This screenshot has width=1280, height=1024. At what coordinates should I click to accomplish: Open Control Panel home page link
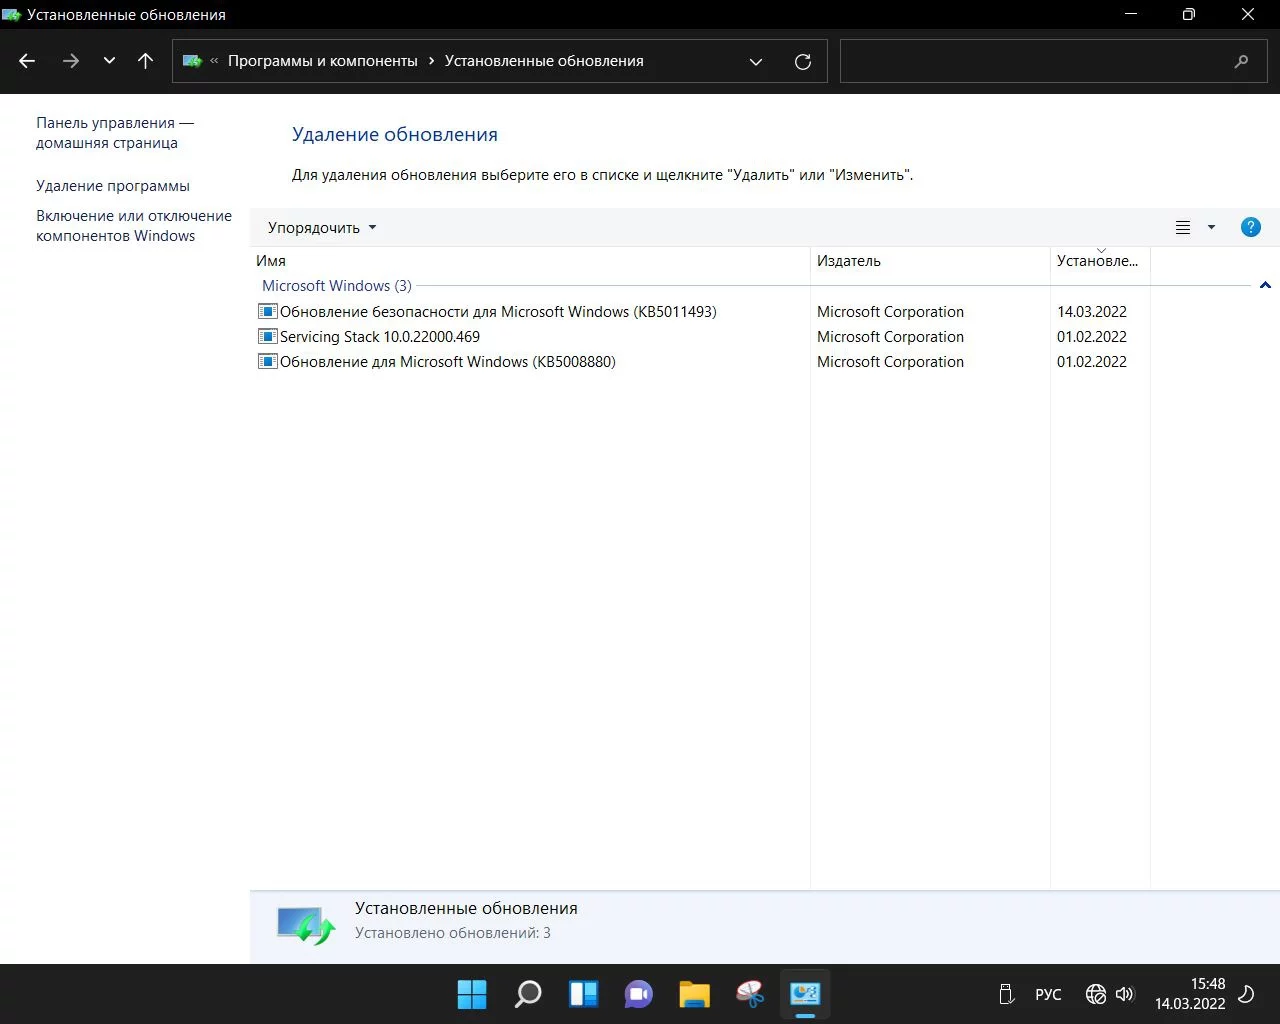pyautogui.click(x=115, y=133)
